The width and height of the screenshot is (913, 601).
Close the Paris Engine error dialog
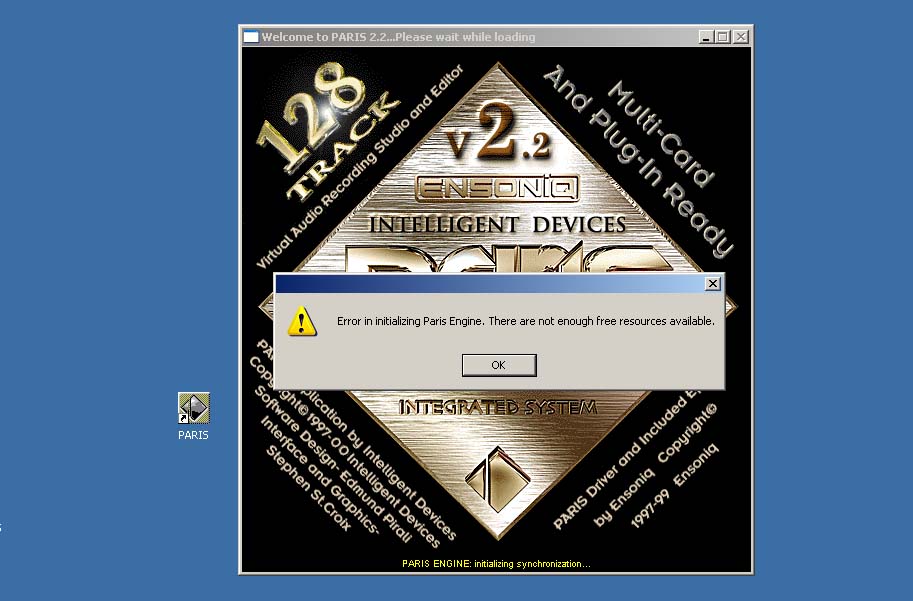pos(713,284)
